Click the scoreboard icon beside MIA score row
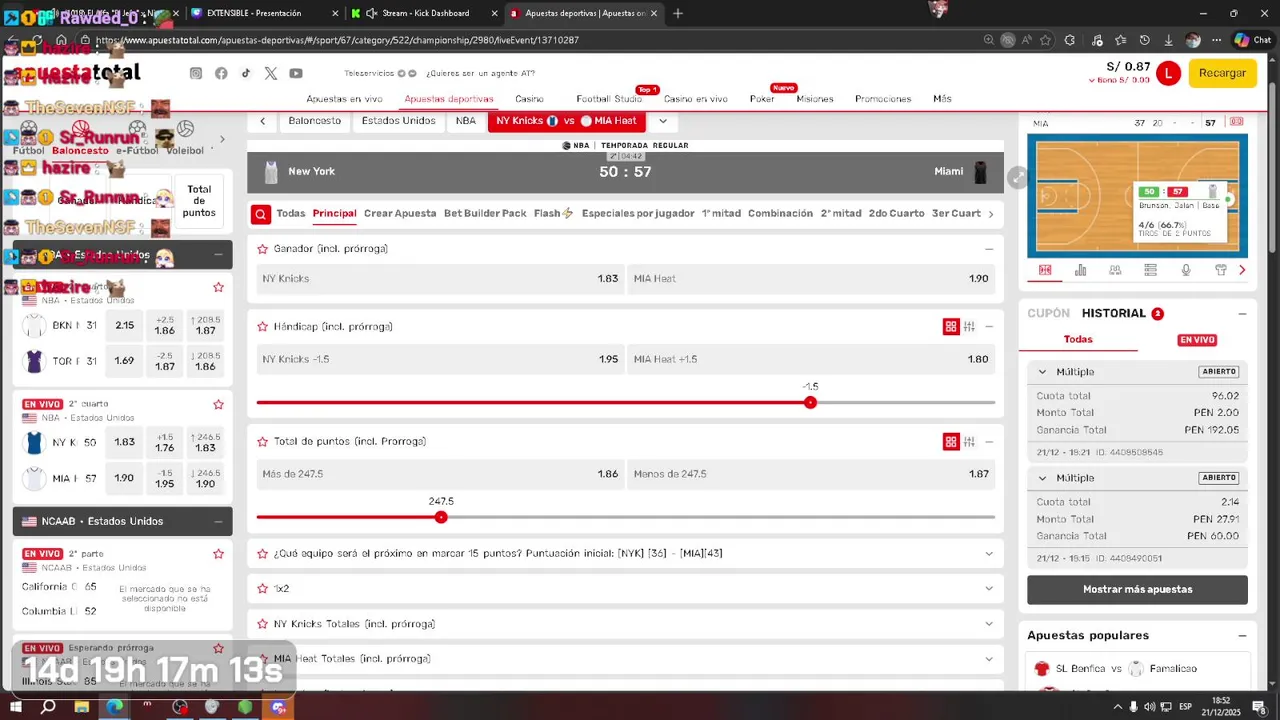1280x720 pixels. tap(1237, 122)
